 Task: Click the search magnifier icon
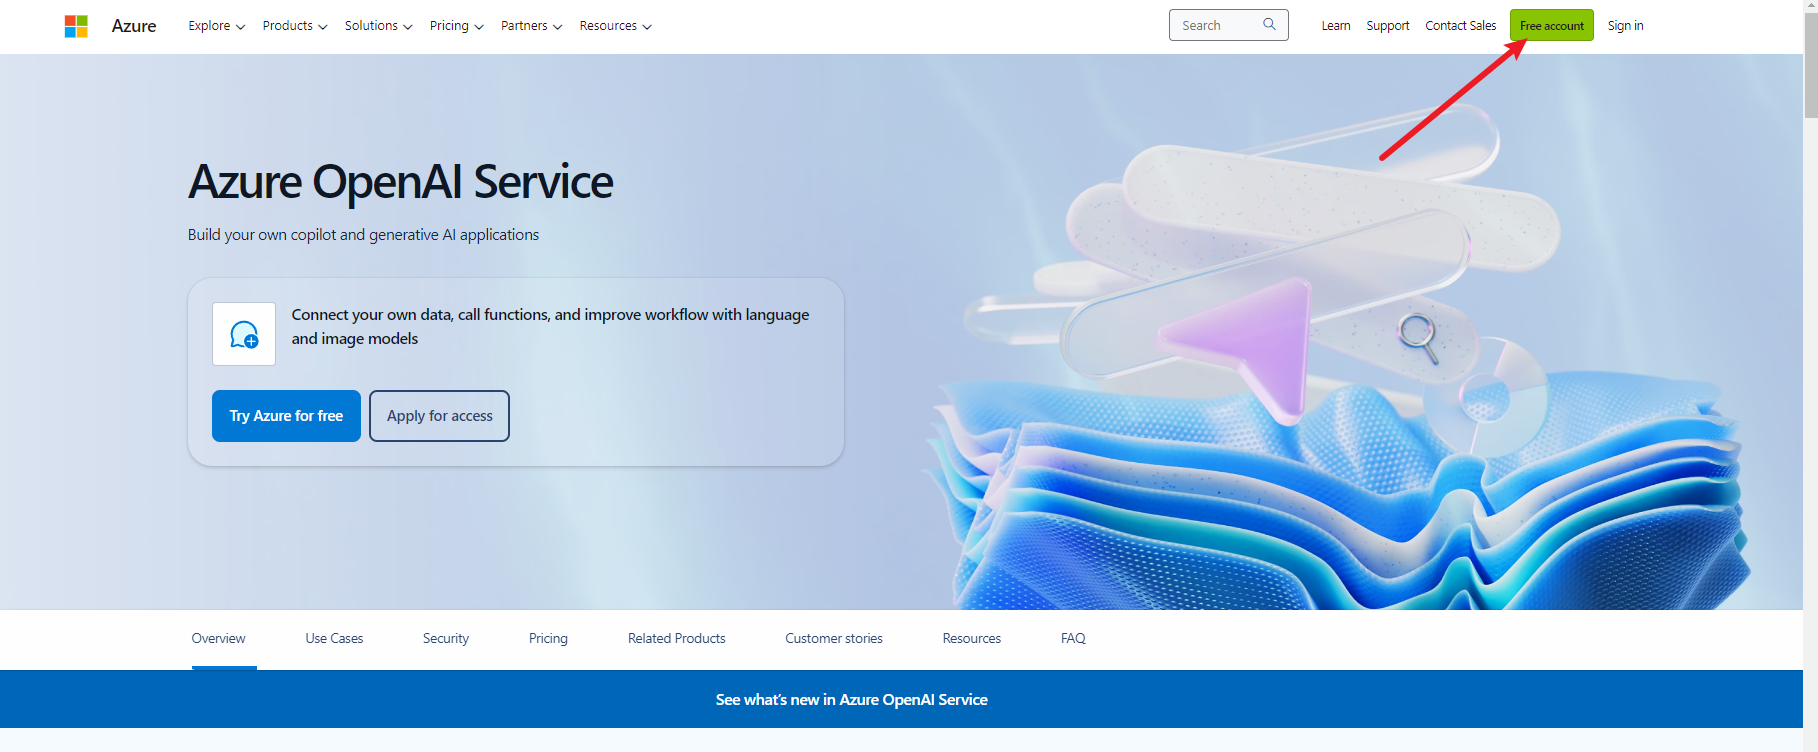pos(1269,25)
